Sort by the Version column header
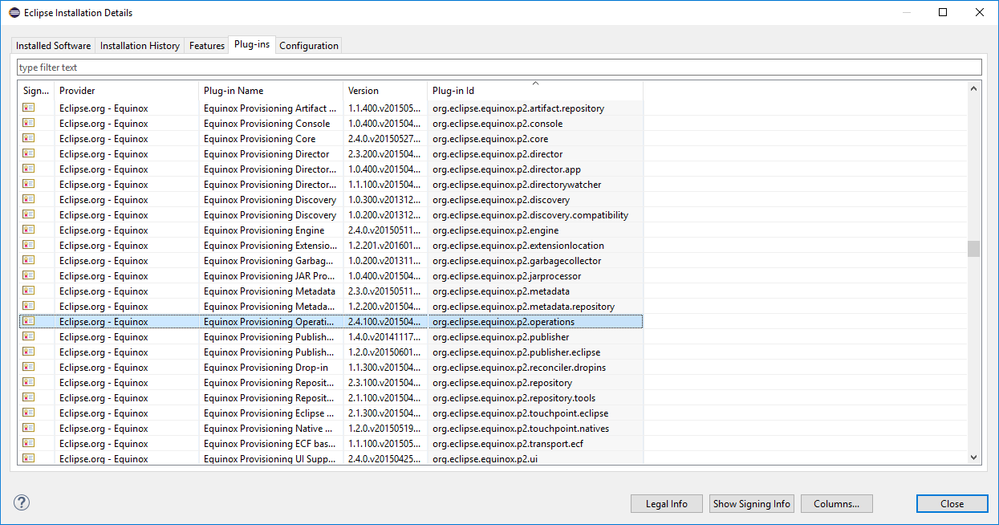 (x=385, y=90)
